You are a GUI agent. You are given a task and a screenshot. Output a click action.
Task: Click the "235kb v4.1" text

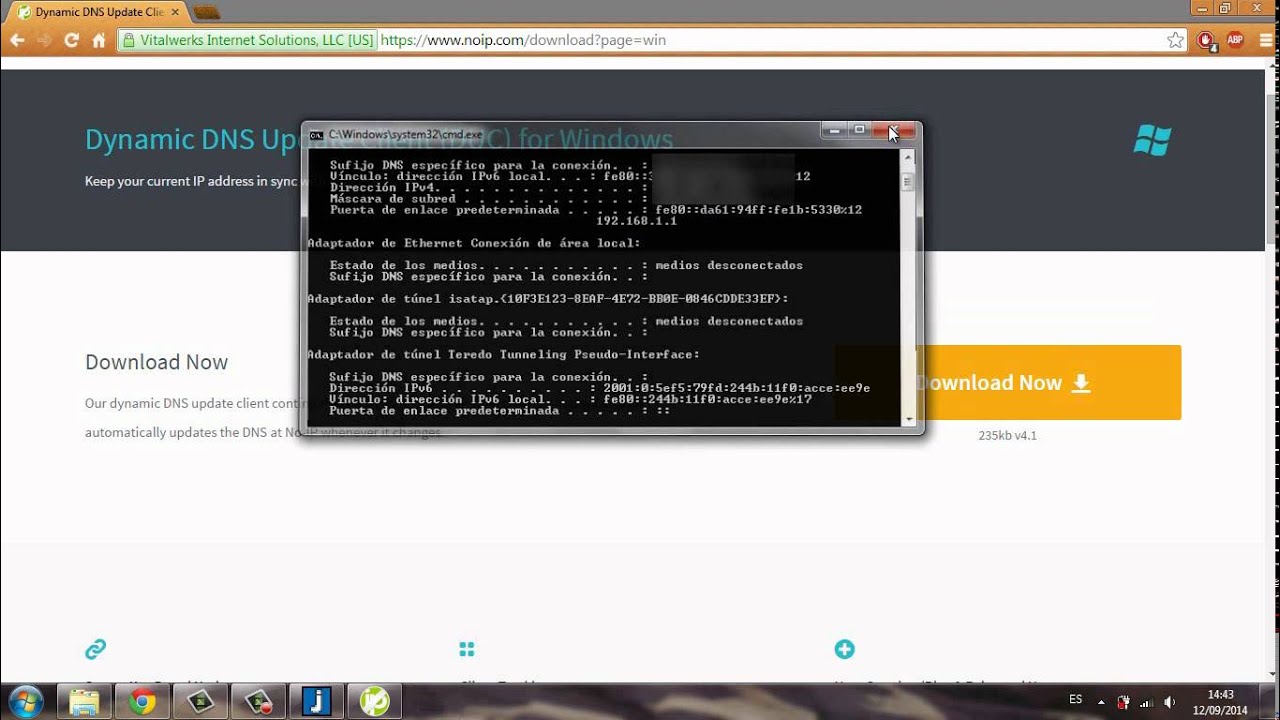click(1007, 436)
